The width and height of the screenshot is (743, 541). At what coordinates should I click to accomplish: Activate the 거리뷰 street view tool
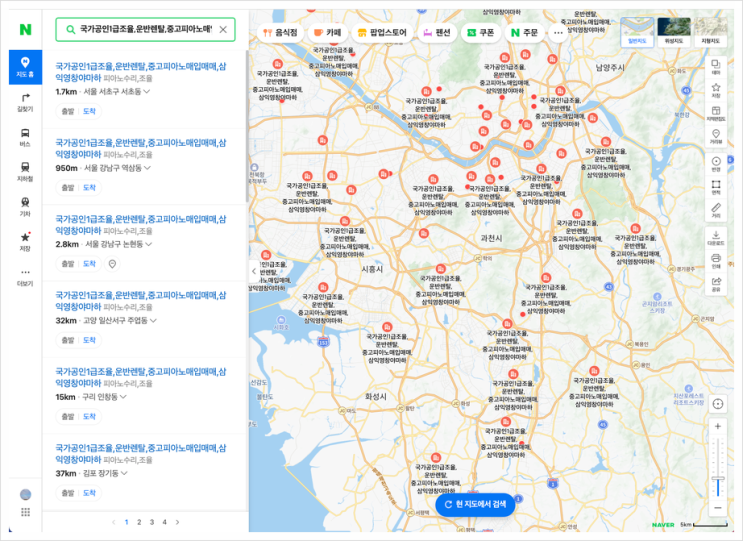coord(716,136)
